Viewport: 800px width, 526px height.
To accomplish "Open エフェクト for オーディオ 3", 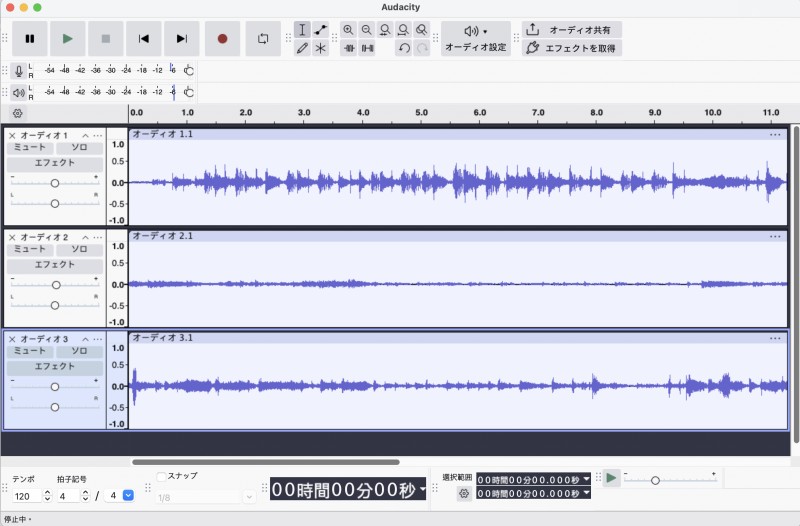I will pos(55,367).
